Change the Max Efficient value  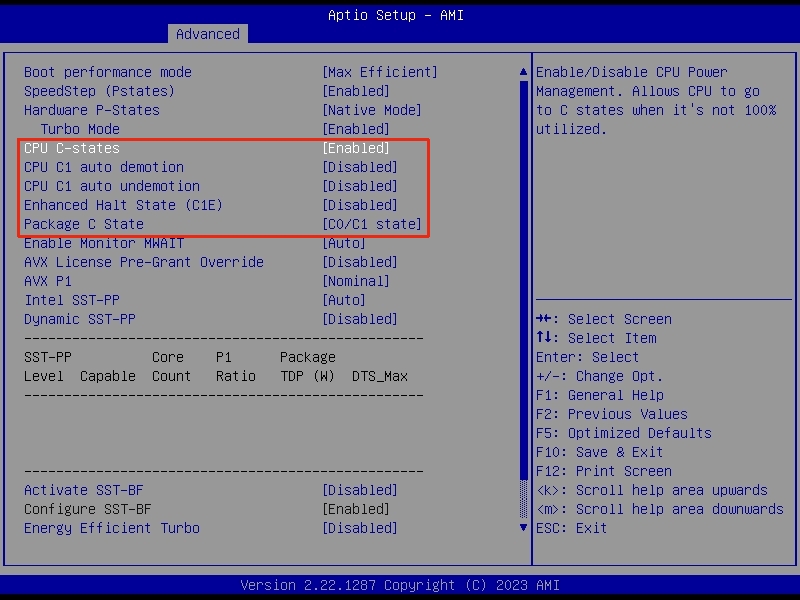(x=380, y=72)
